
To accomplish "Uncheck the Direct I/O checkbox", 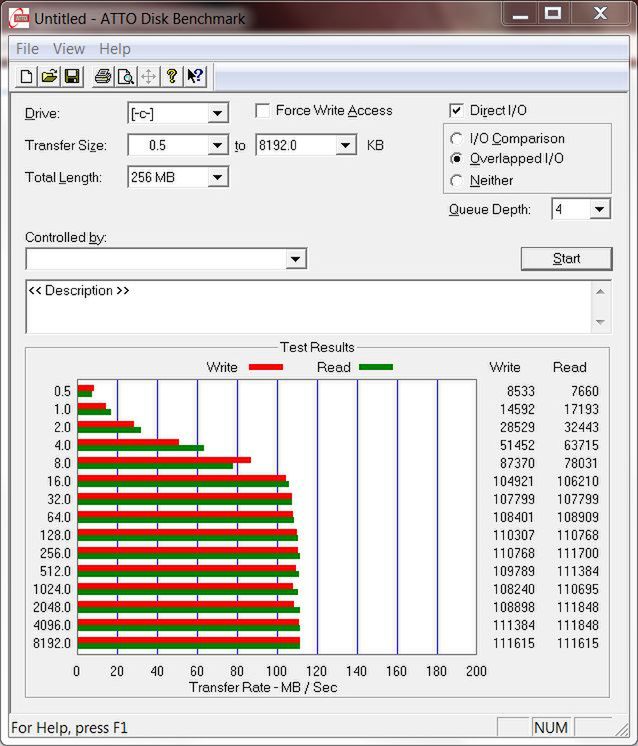I will click(x=456, y=110).
